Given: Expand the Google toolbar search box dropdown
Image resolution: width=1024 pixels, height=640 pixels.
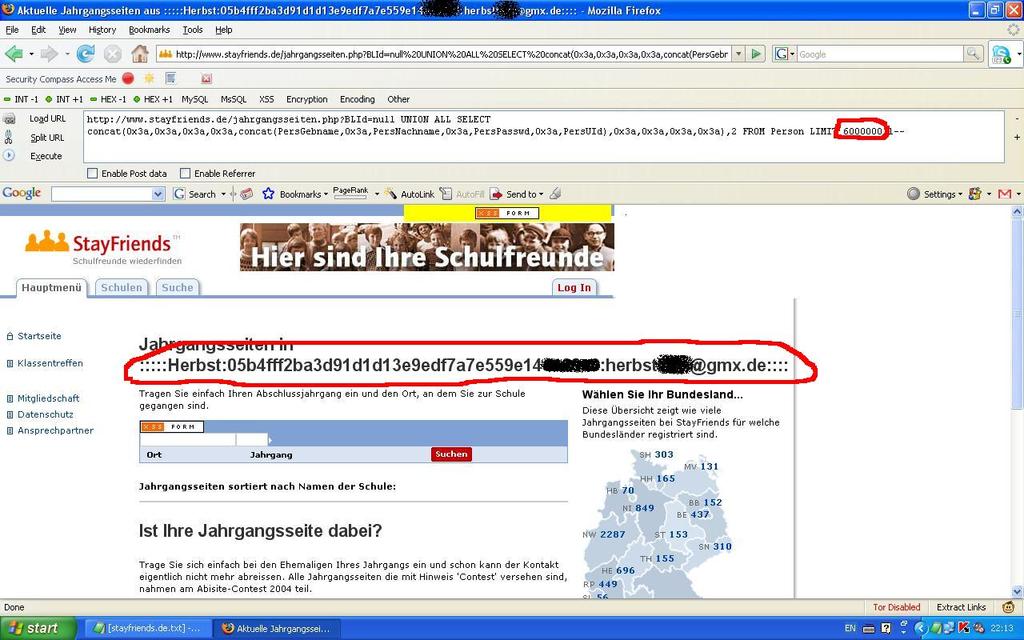Looking at the screenshot, I should pyautogui.click(x=158, y=194).
